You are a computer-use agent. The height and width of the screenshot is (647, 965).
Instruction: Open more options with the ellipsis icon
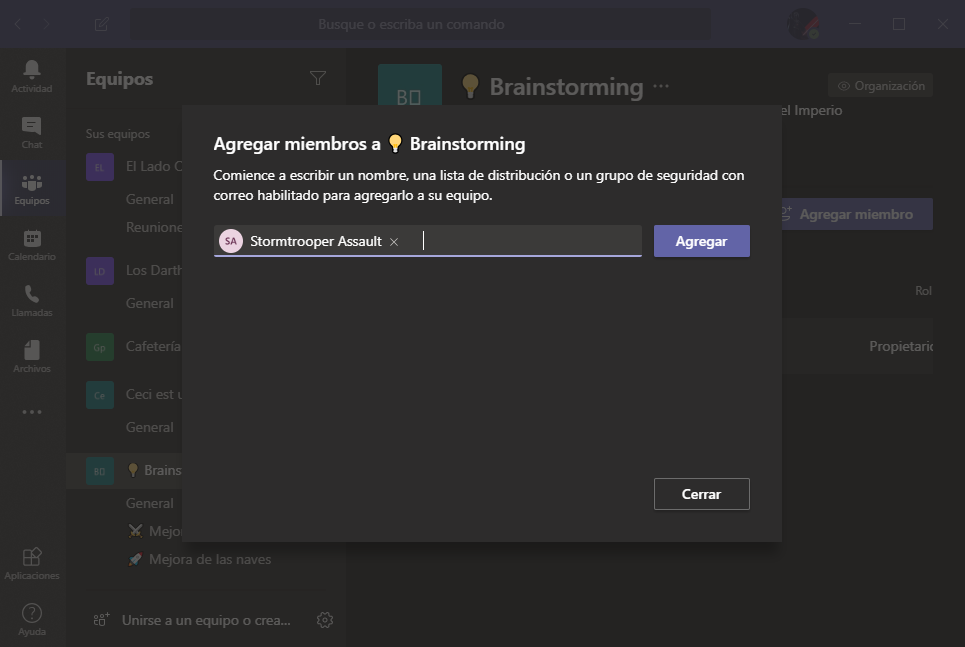(x=32, y=412)
